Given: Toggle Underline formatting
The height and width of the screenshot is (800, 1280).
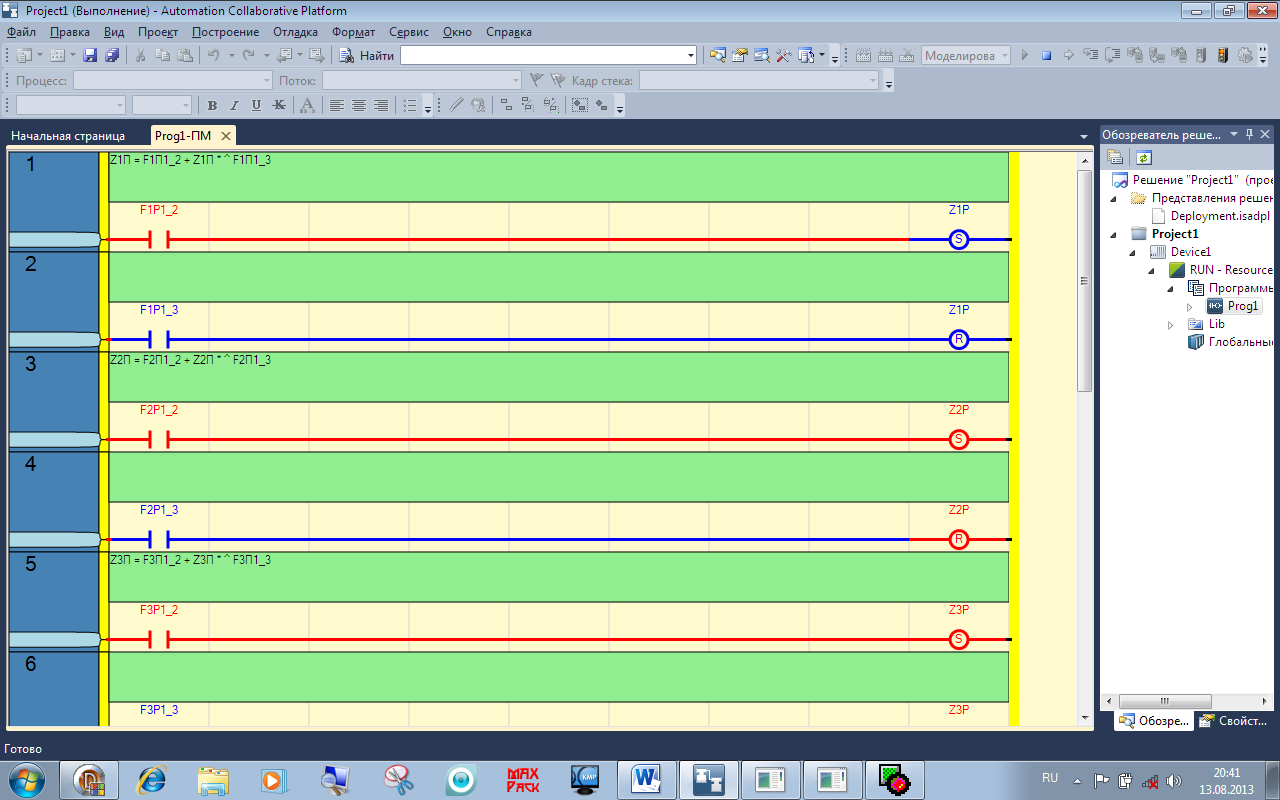Looking at the screenshot, I should click(256, 105).
